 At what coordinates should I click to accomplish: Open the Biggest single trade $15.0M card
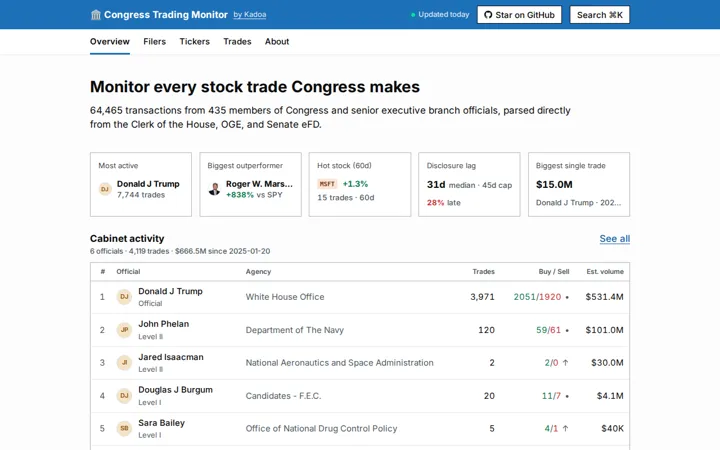[579, 184]
